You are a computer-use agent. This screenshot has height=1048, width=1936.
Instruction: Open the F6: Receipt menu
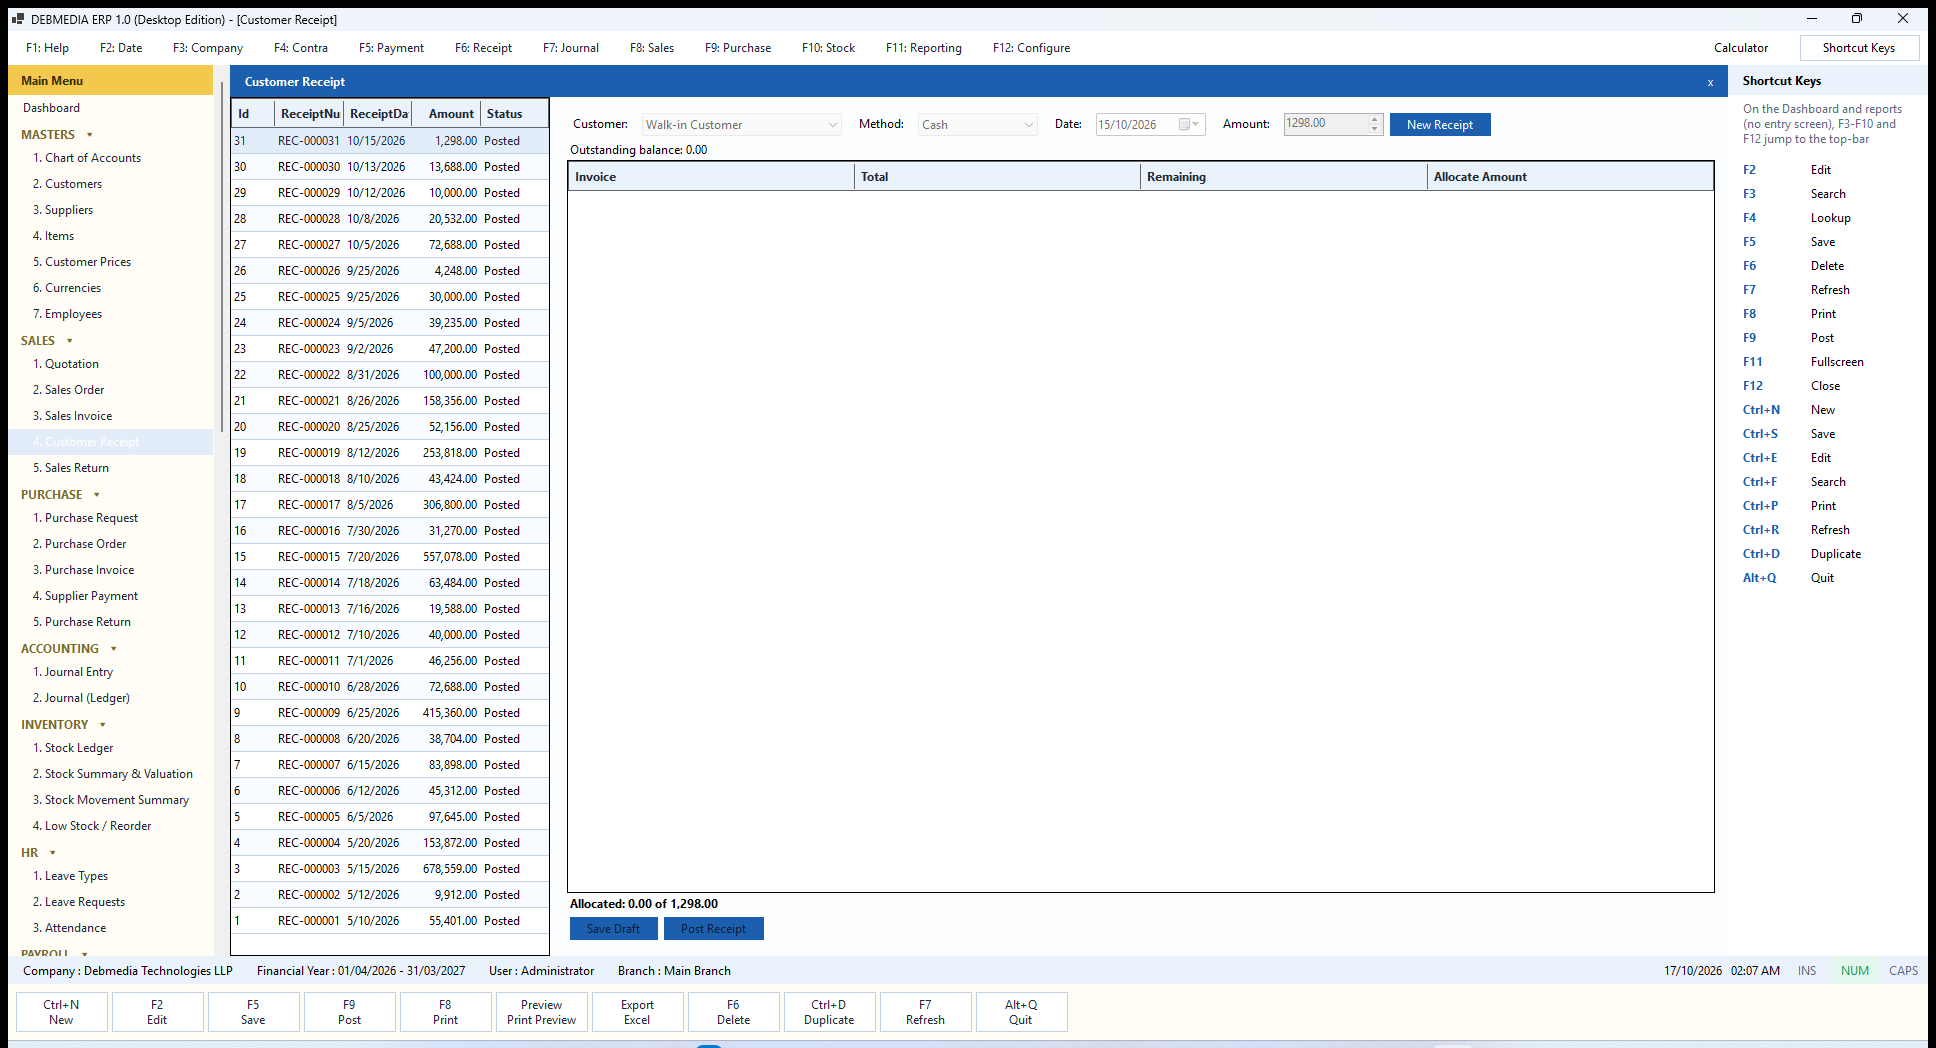click(x=483, y=48)
